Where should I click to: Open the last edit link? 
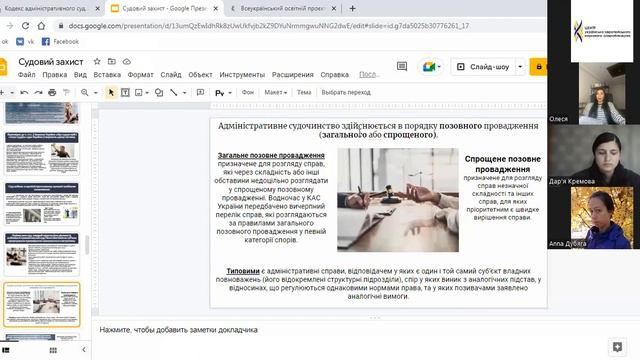coord(369,75)
